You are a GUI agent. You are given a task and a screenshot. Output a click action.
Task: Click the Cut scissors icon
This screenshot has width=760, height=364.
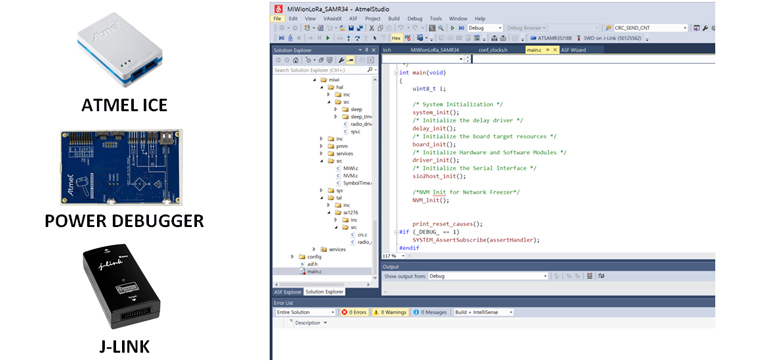click(372, 28)
